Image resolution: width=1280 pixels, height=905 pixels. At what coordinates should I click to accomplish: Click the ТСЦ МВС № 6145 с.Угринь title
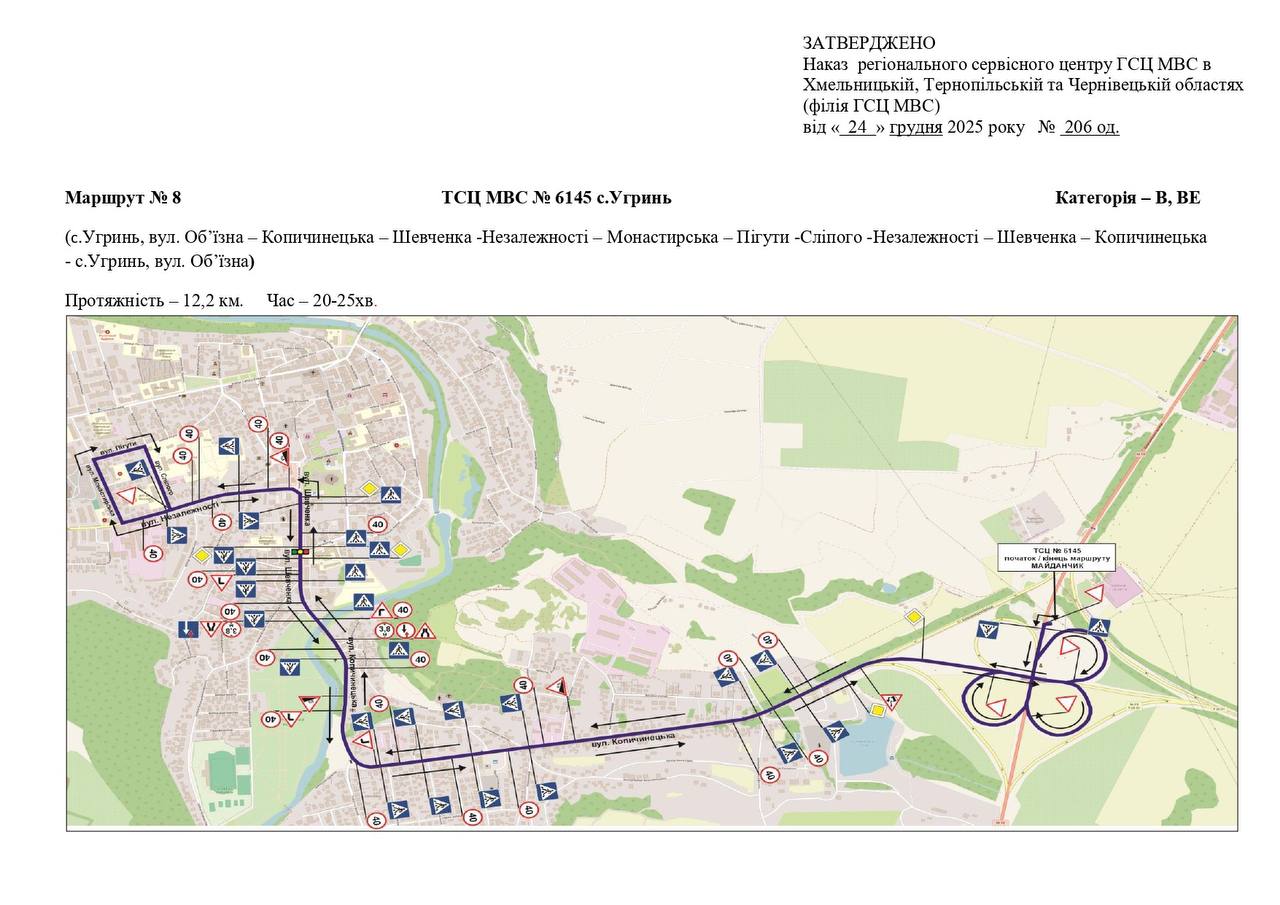pos(556,197)
